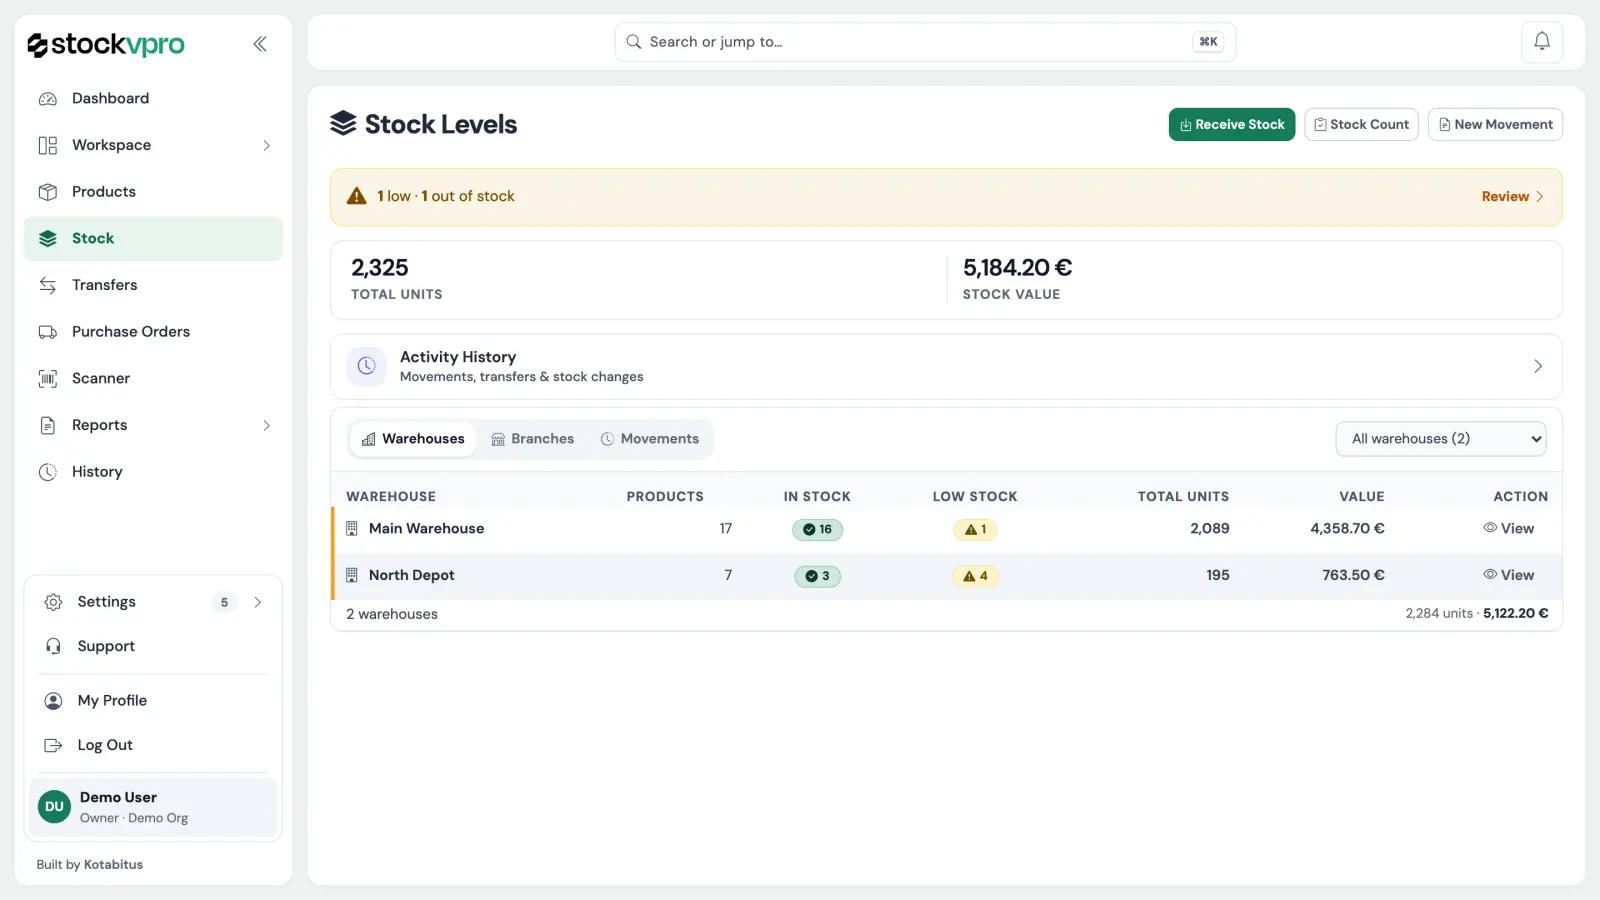Image resolution: width=1600 pixels, height=900 pixels.
Task: Open the All warehouses dropdown
Action: [1441, 439]
